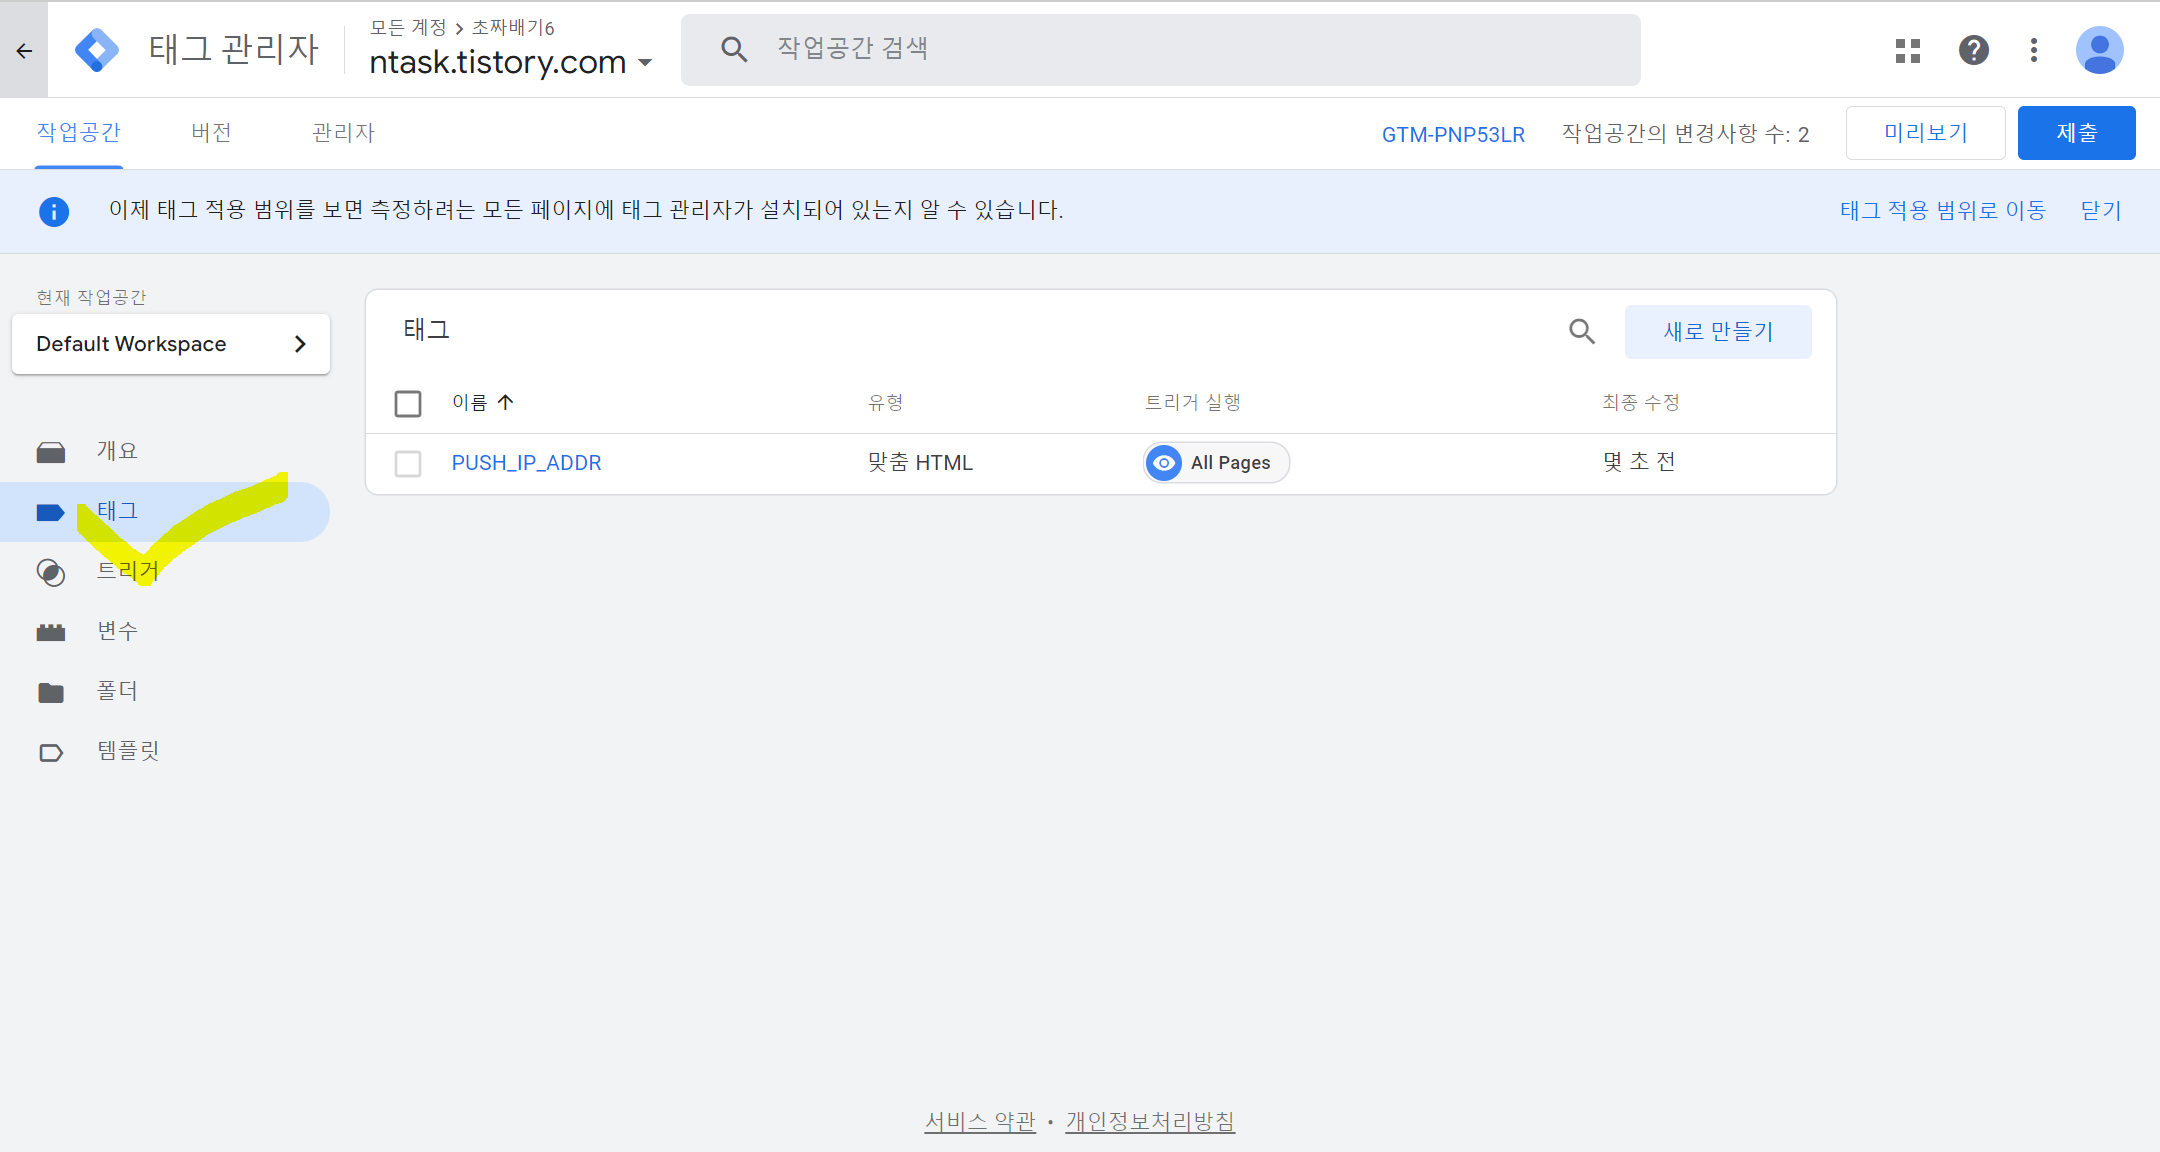Open the help question mark icon
Image resolution: width=2160 pixels, height=1152 pixels.
click(x=1973, y=50)
